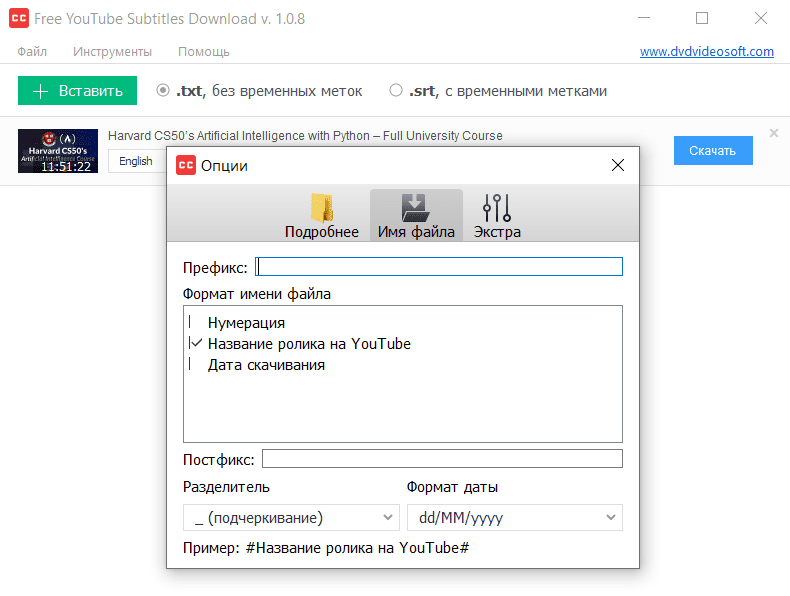Select .srt with timestamps radio button
The image size is (790, 596).
coord(396,90)
